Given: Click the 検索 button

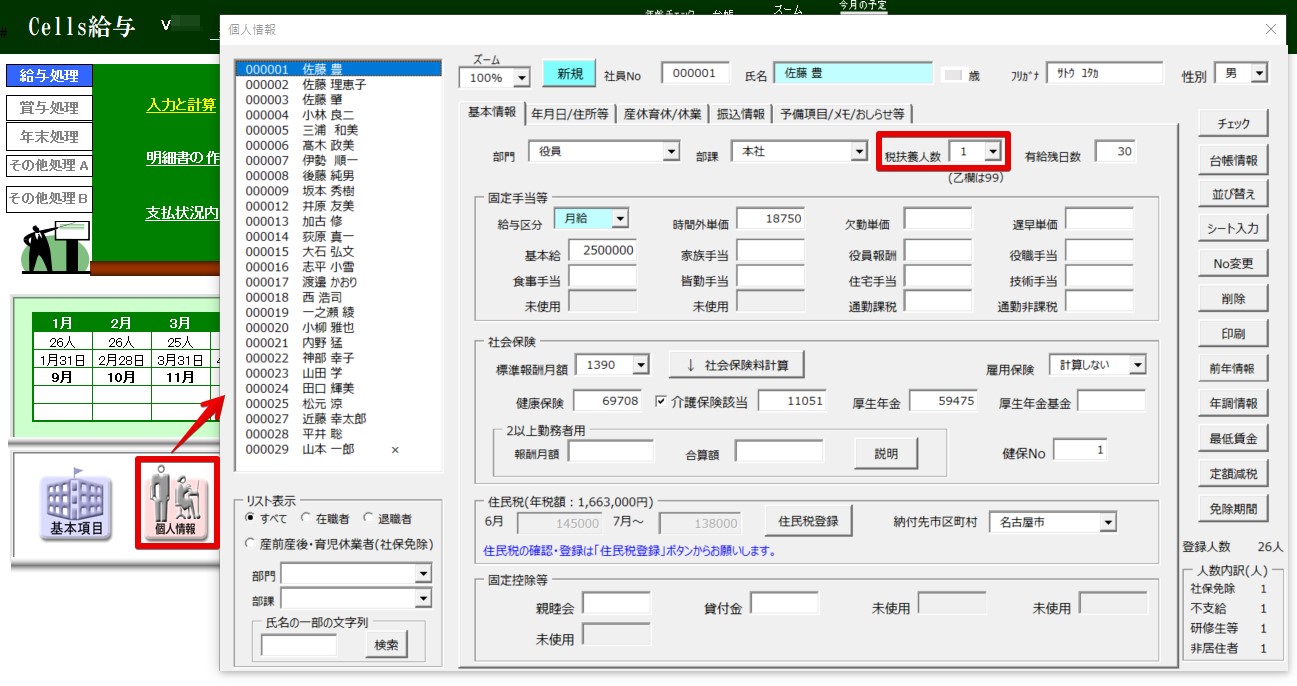Looking at the screenshot, I should tap(386, 645).
